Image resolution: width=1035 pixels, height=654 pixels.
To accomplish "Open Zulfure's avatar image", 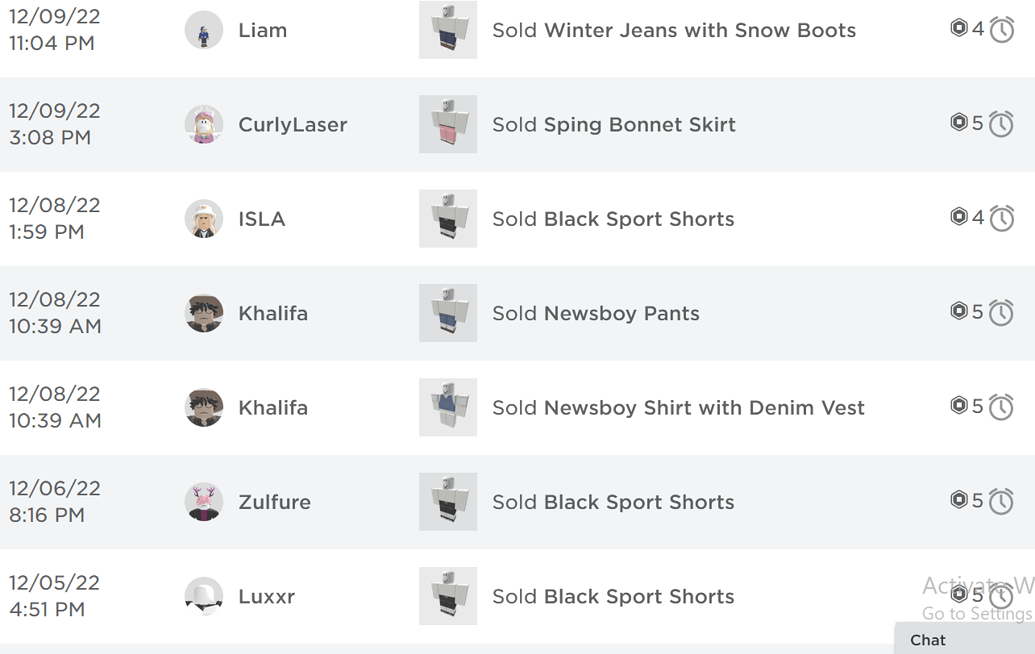I will click(204, 501).
